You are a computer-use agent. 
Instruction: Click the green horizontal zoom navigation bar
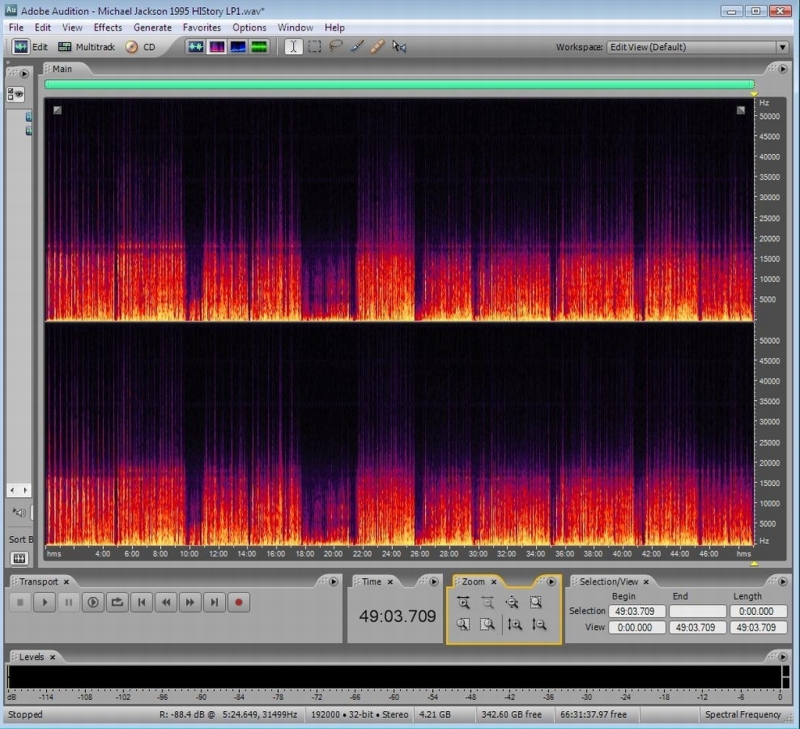[399, 85]
